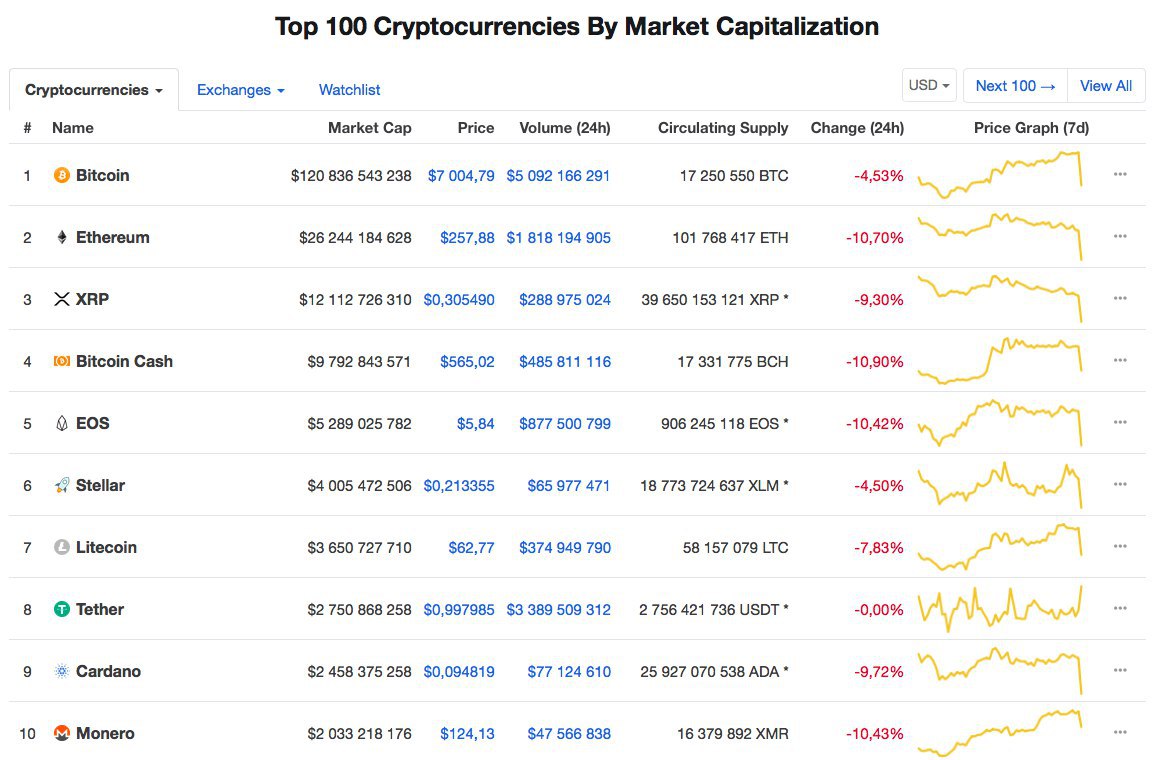This screenshot has width=1168, height=760.
Task: Open the Cryptocurrencies dropdown tab
Action: coord(94,90)
